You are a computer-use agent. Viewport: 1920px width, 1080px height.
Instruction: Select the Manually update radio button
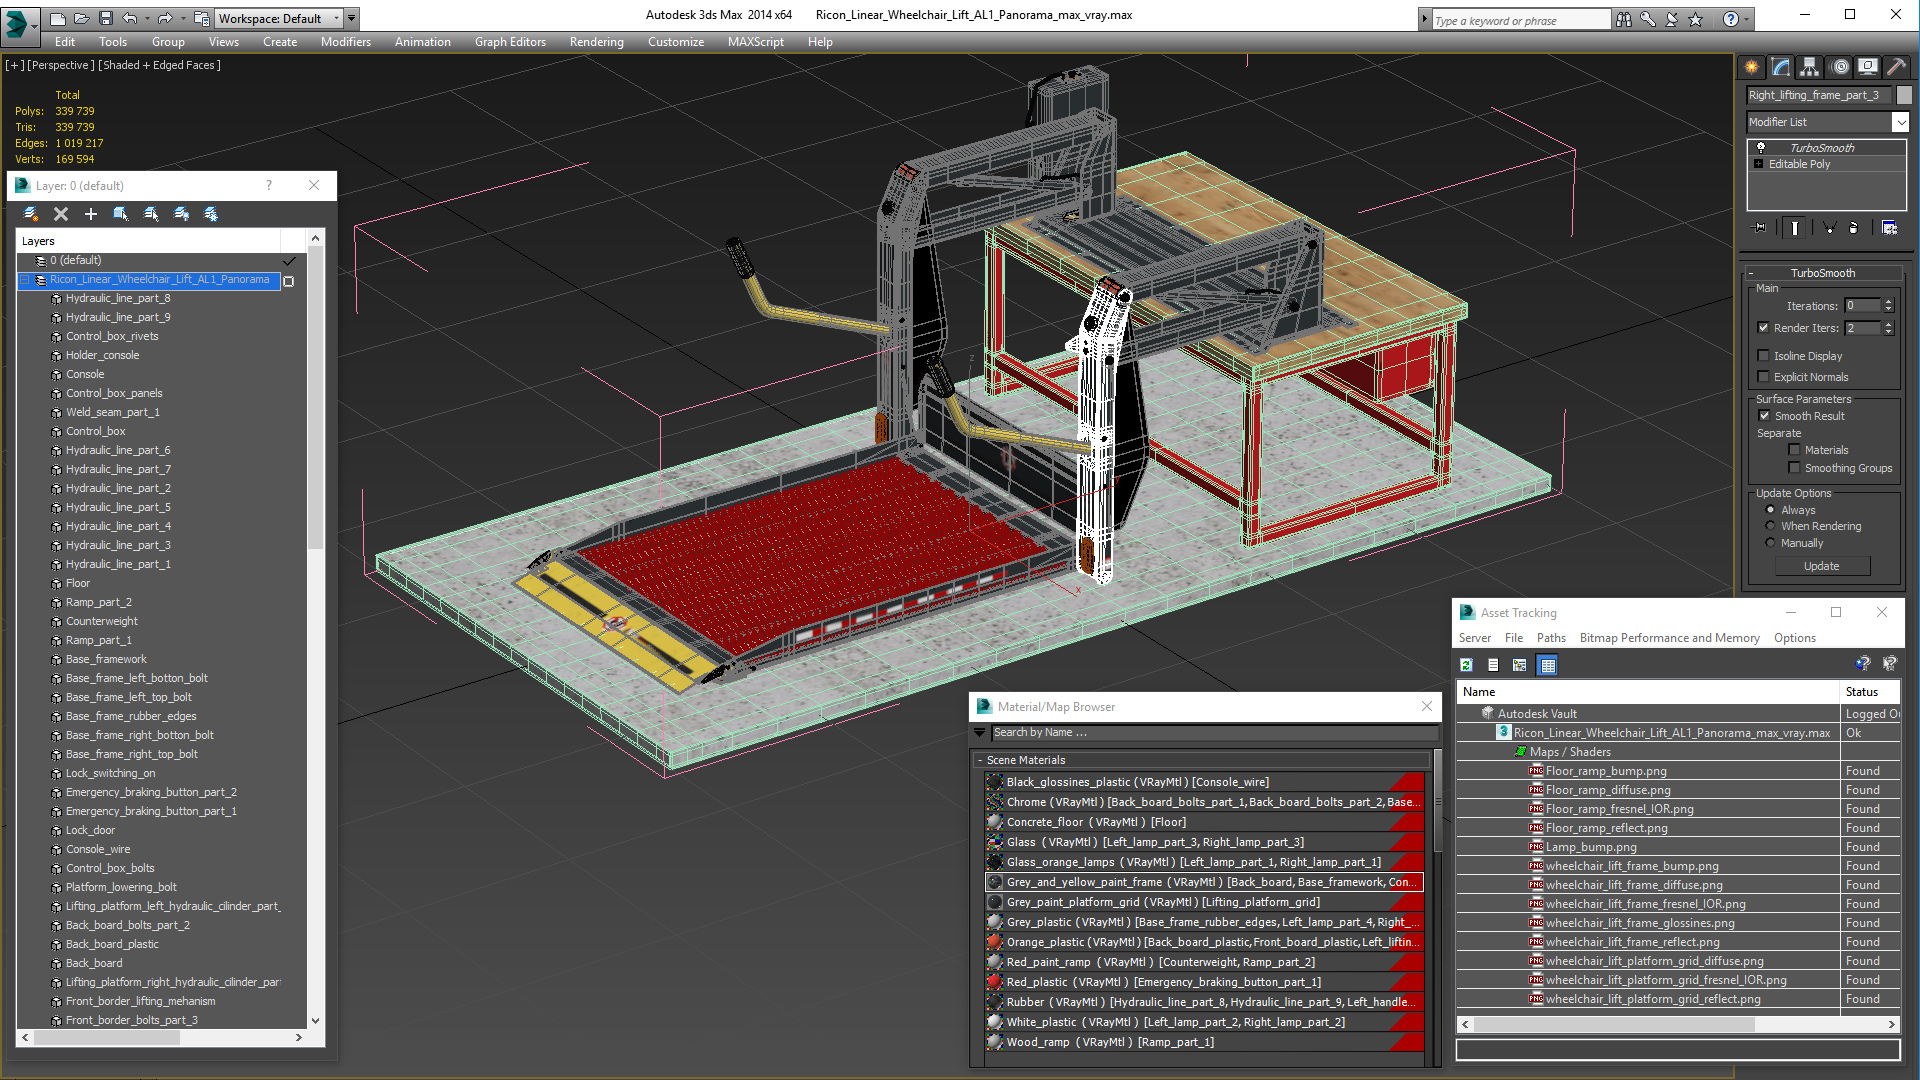pyautogui.click(x=1770, y=543)
